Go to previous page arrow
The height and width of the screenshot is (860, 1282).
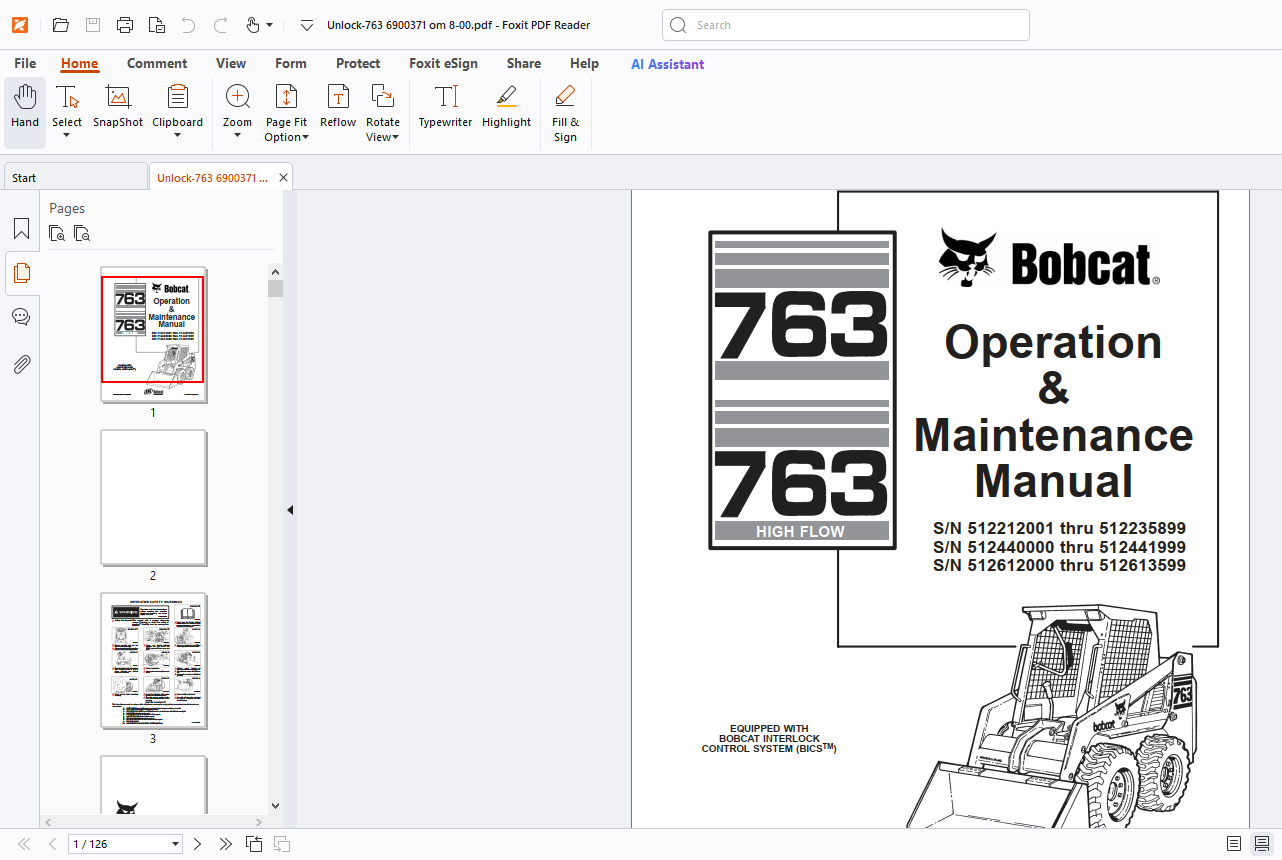click(x=52, y=844)
